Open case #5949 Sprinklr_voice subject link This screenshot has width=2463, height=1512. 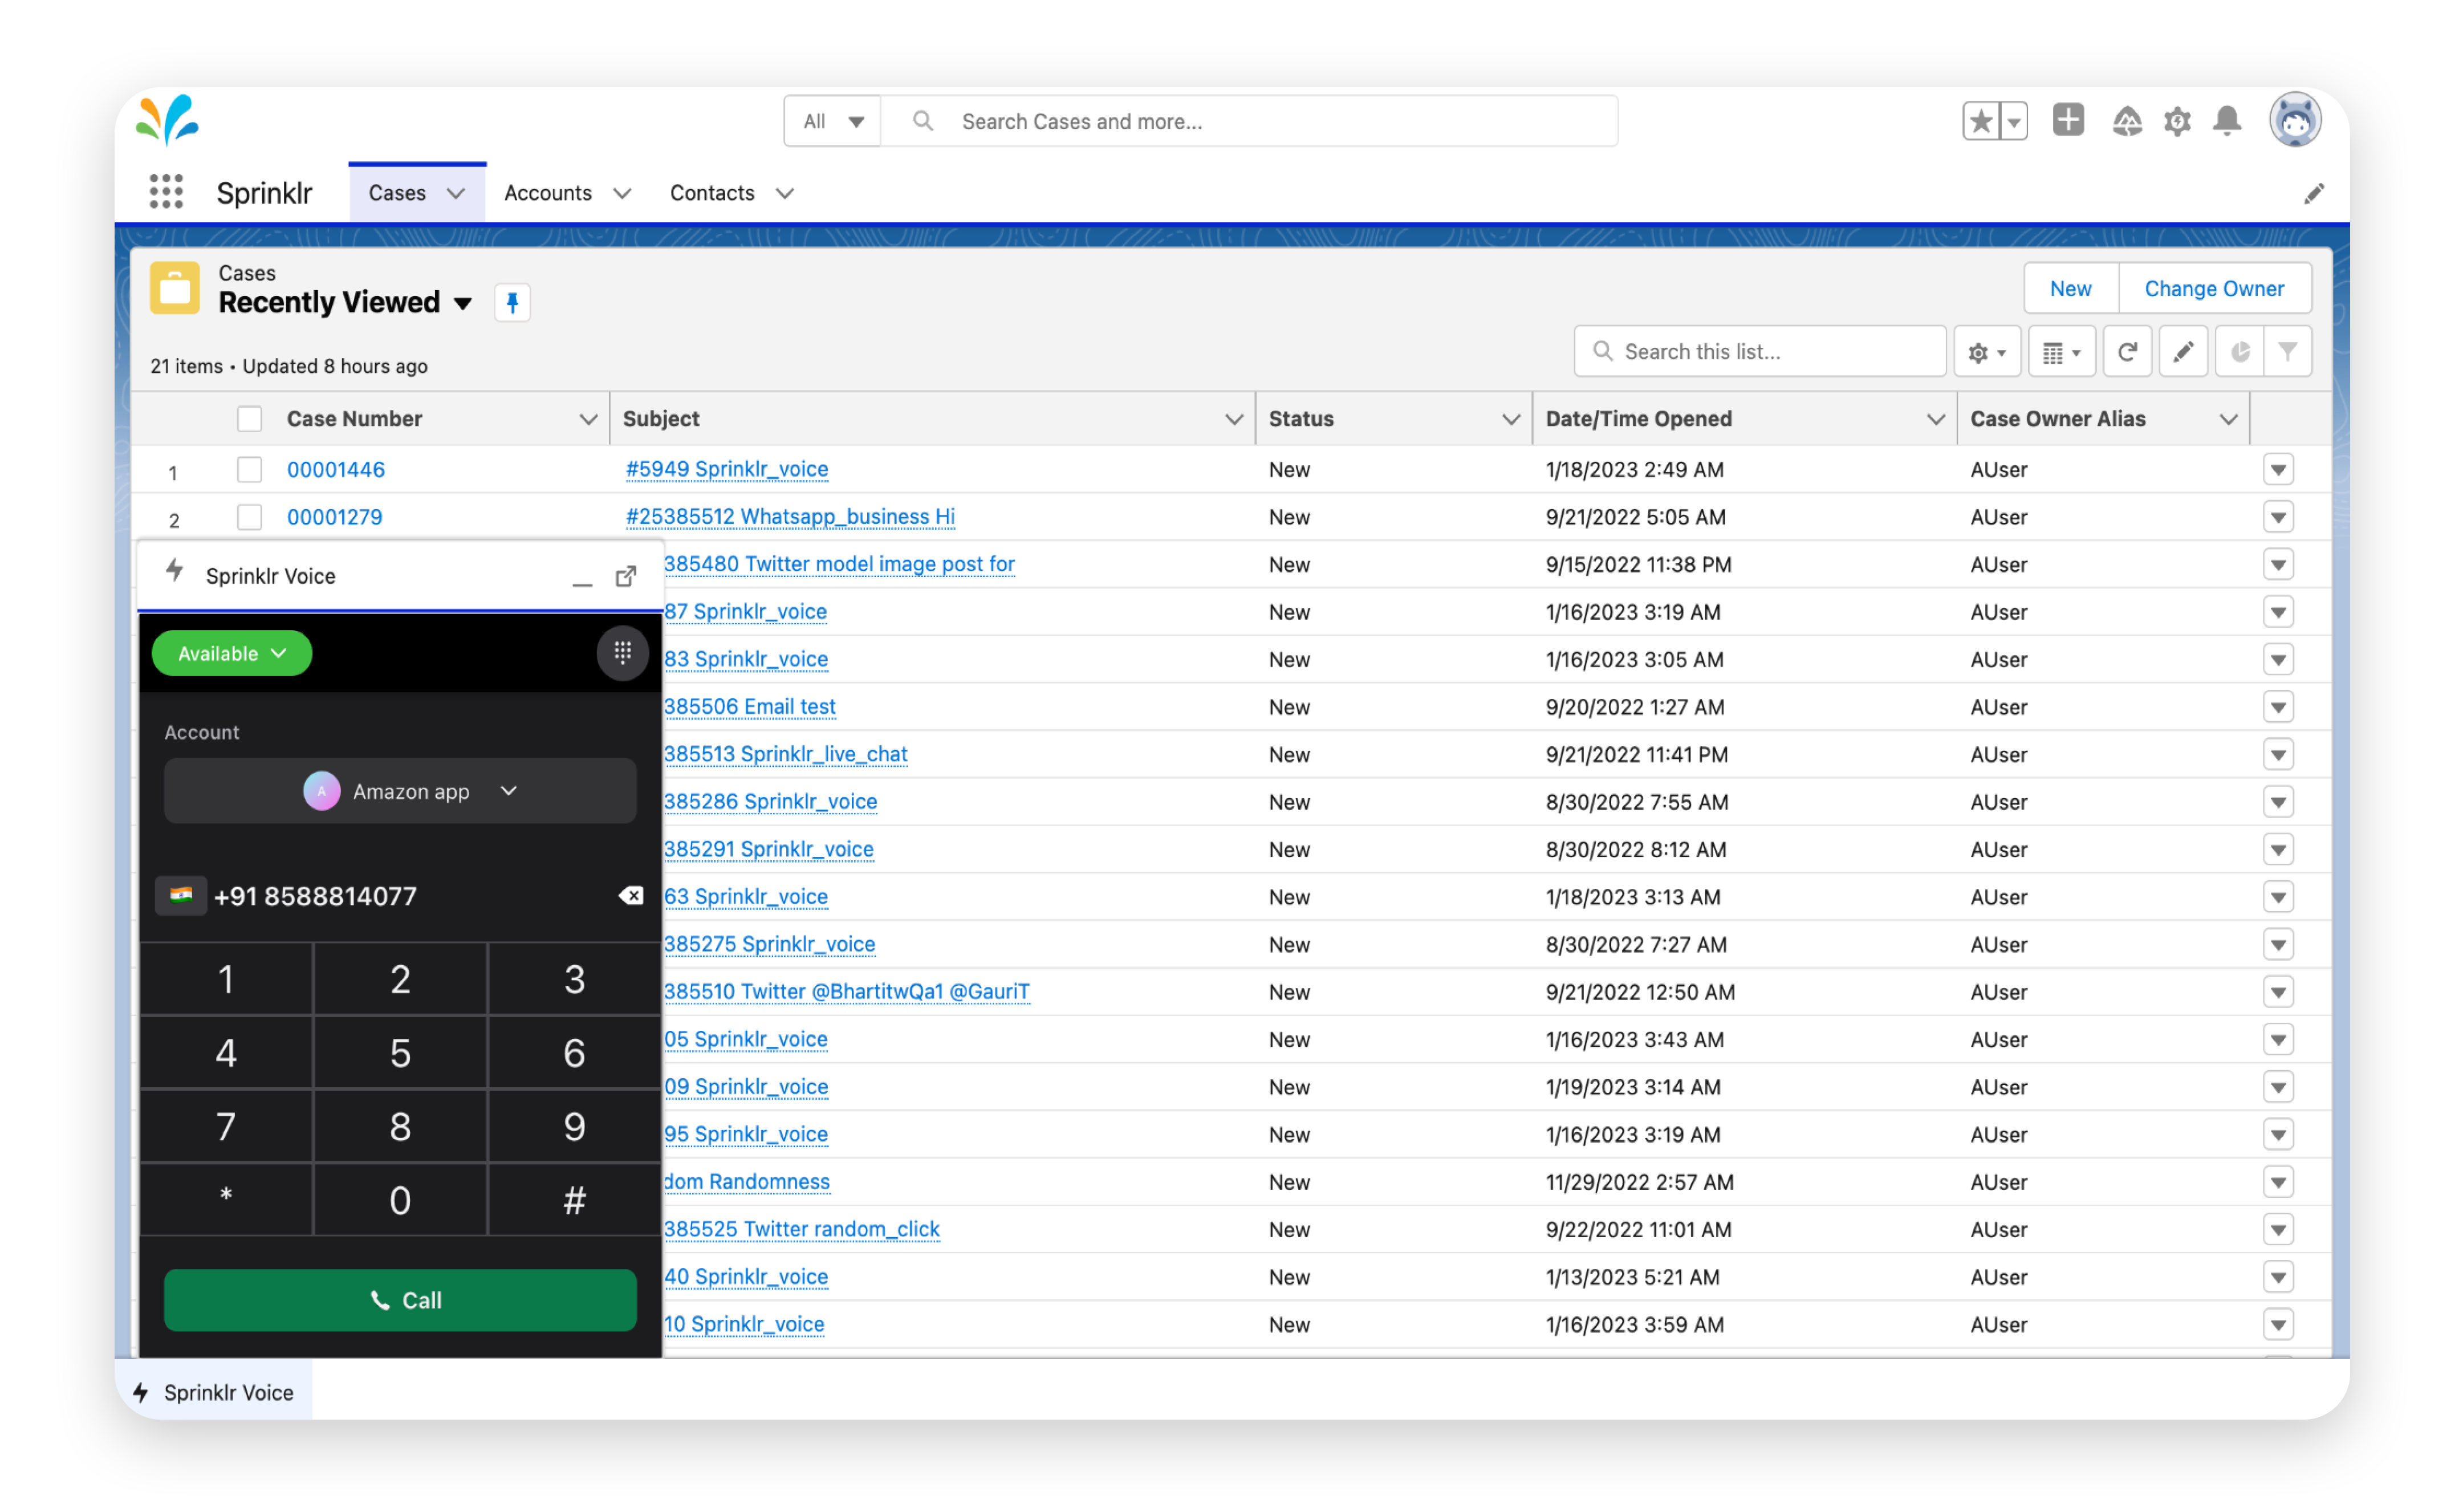726,469
